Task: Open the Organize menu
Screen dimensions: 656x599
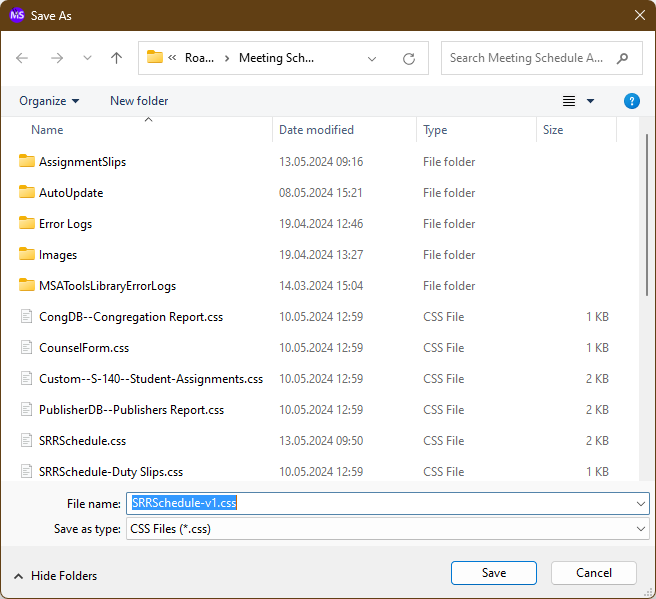Action: point(49,101)
